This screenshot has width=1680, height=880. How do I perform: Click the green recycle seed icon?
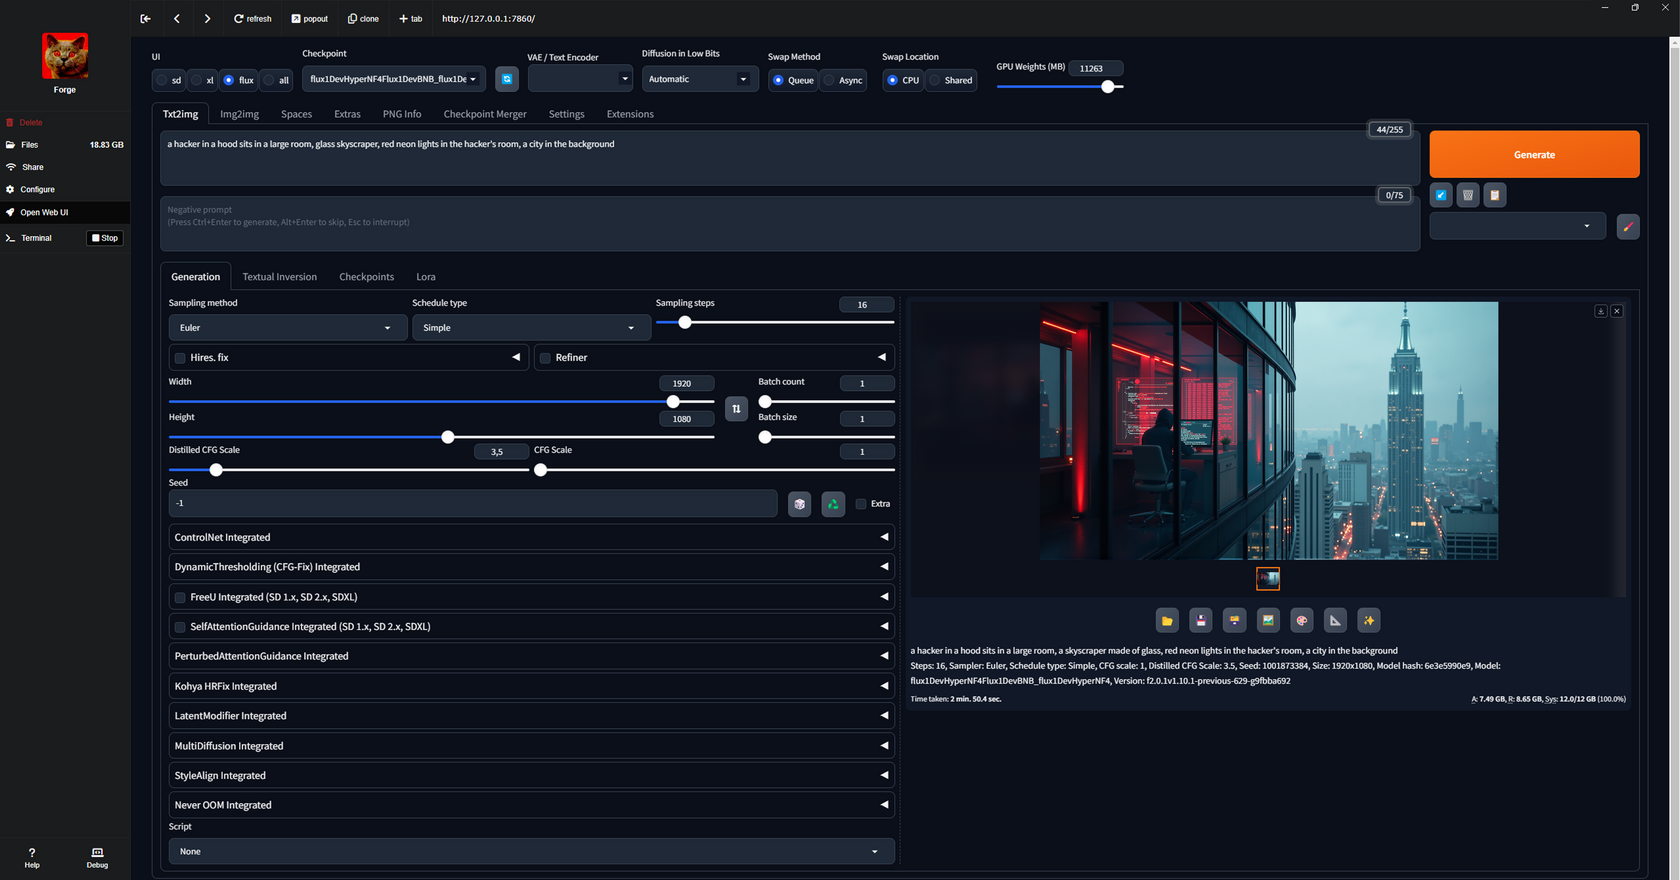pyautogui.click(x=833, y=504)
